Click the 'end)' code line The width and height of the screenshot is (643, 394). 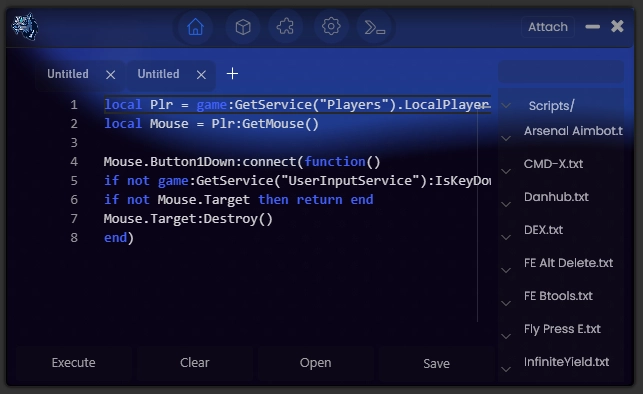[119, 237]
